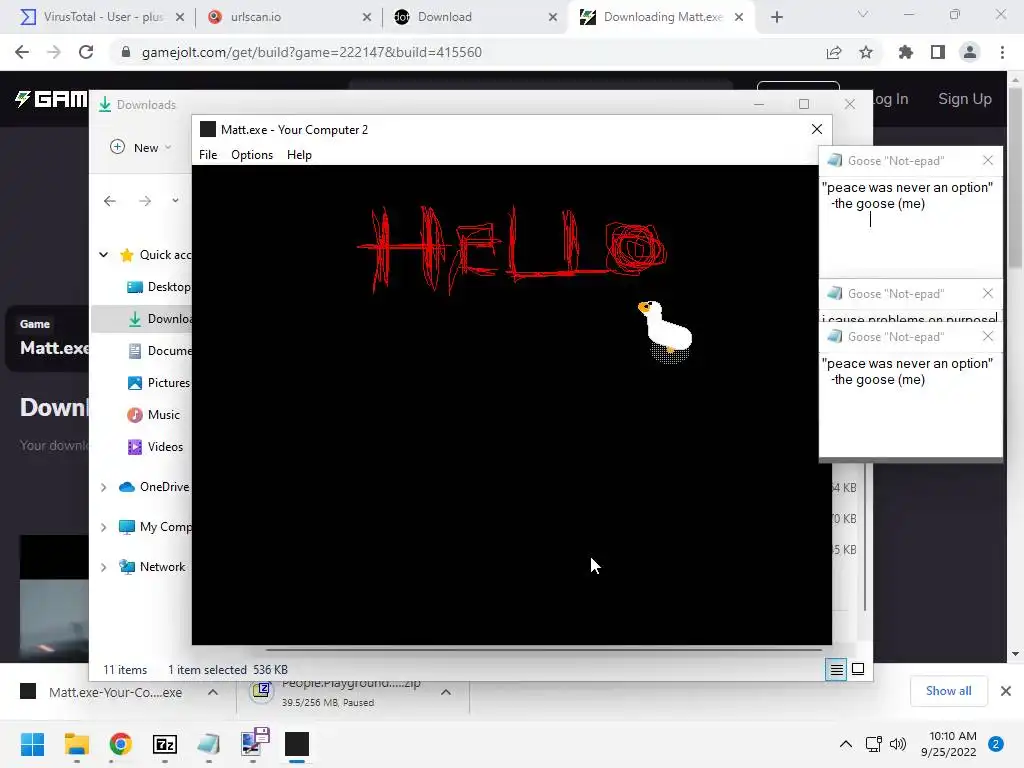The width and height of the screenshot is (1024, 768).
Task: Click the Game Jolt logo
Action: pos(51,99)
